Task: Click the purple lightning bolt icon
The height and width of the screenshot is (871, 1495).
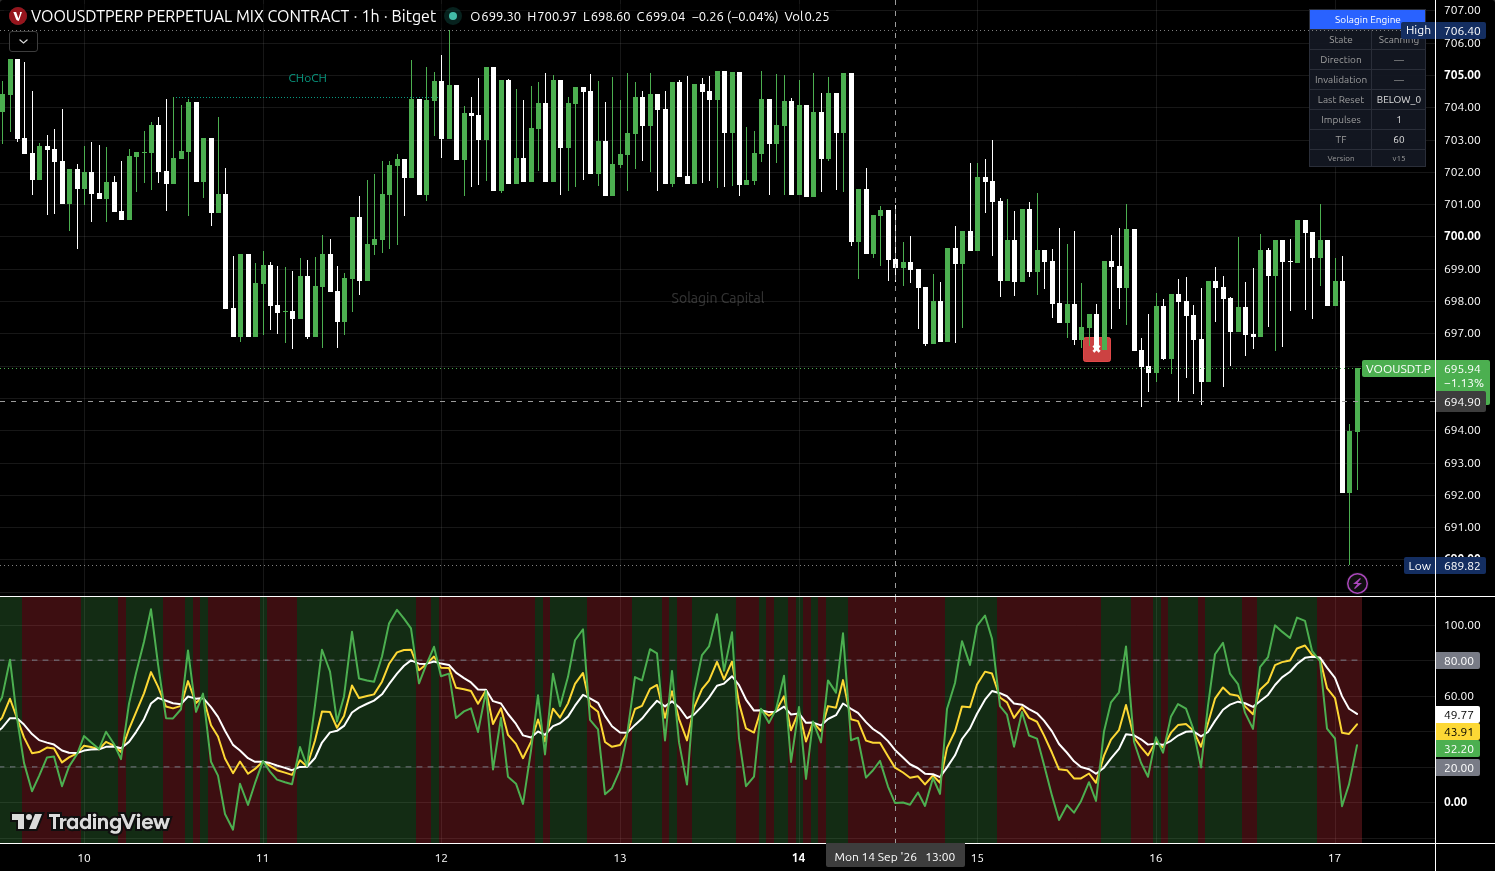Action: pyautogui.click(x=1357, y=583)
